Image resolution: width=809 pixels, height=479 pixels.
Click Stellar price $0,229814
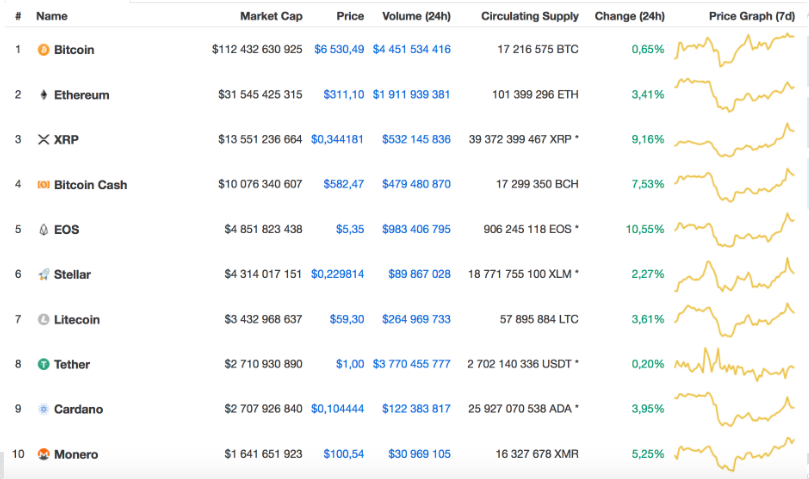tap(337, 274)
